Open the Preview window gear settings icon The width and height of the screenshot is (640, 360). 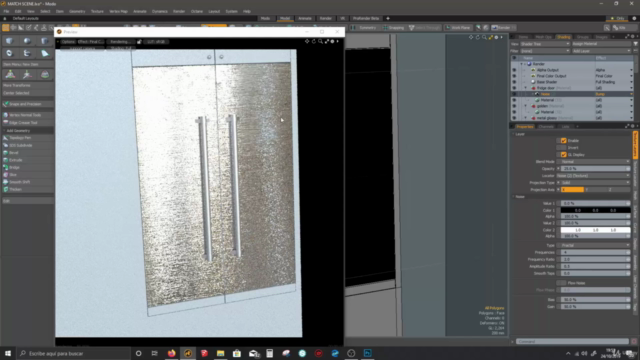(333, 41)
